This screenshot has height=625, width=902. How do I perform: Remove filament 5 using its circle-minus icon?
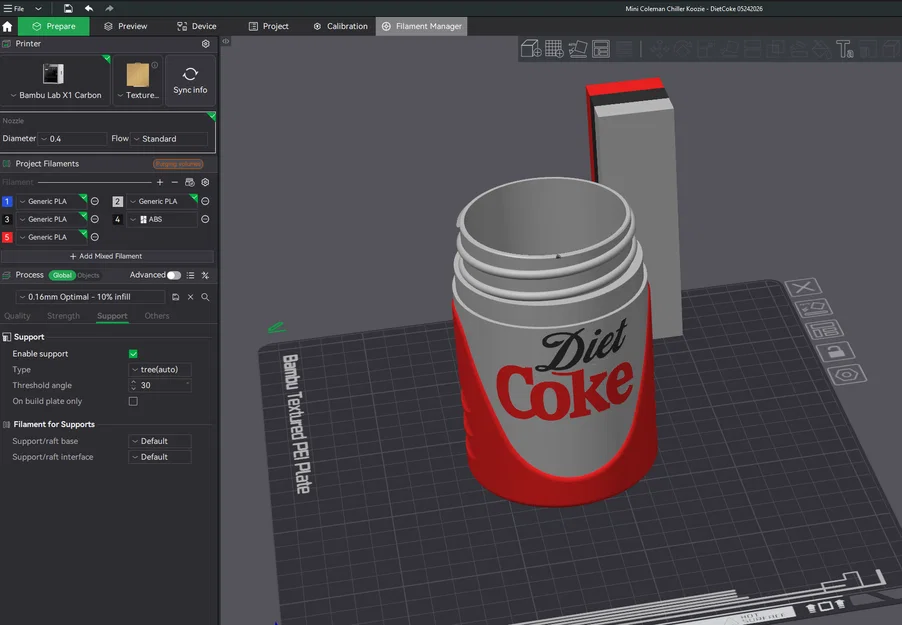[x=95, y=237]
